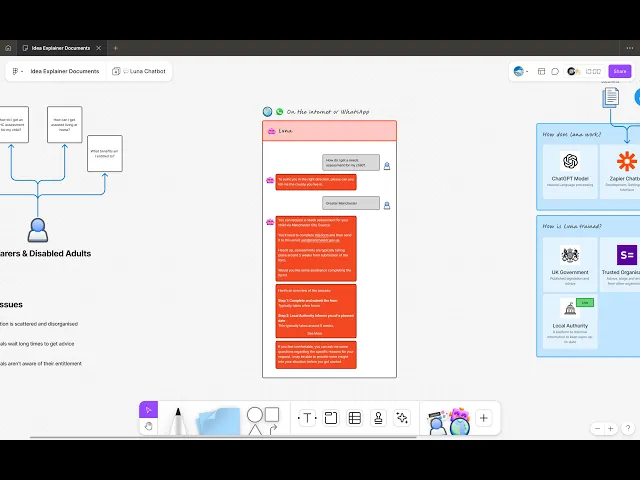Click the globe icon above chat
The height and width of the screenshot is (480, 640).
(267, 111)
